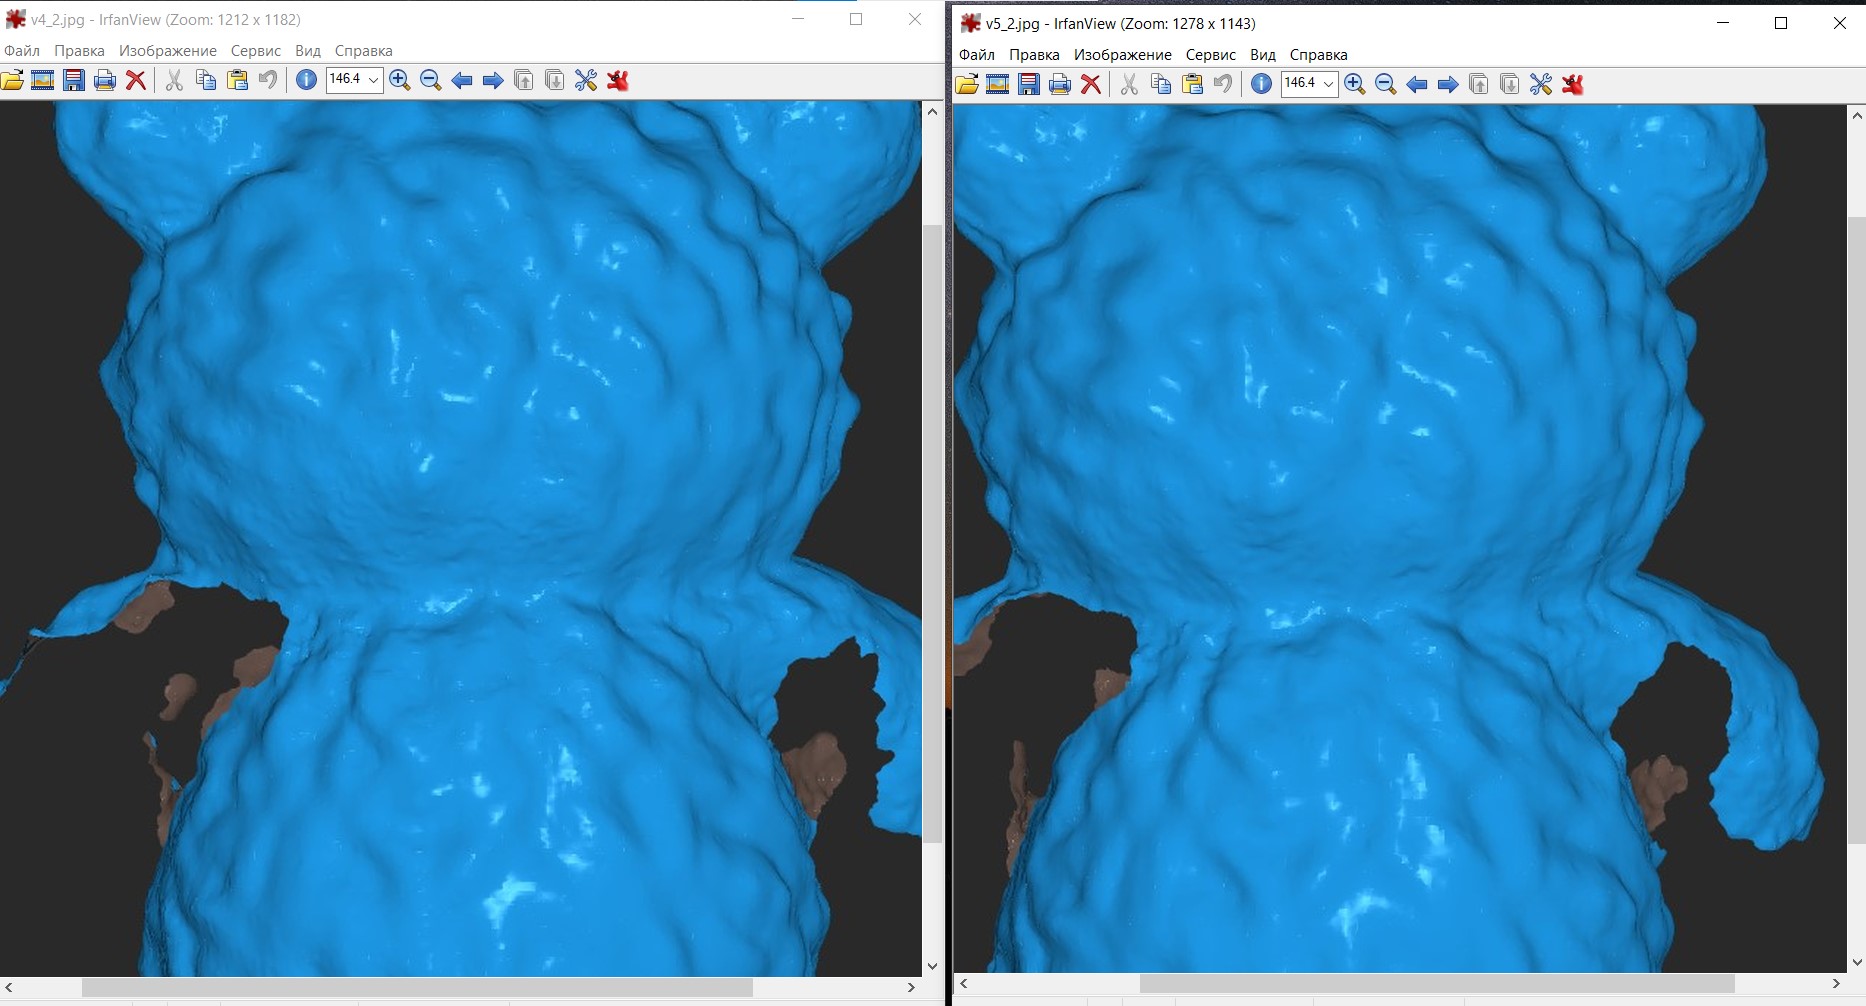Open the Справка menu in v4_2.jpg window

[364, 51]
